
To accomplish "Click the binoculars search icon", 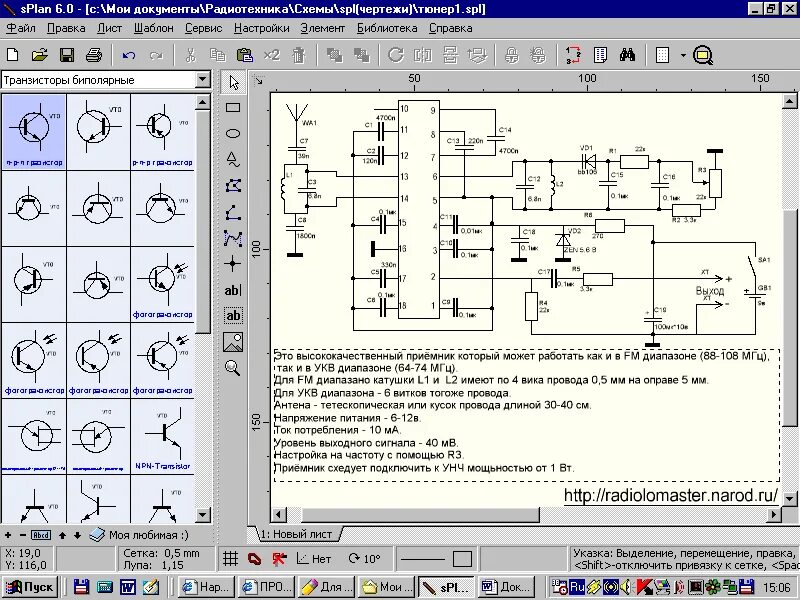I will [x=627, y=55].
